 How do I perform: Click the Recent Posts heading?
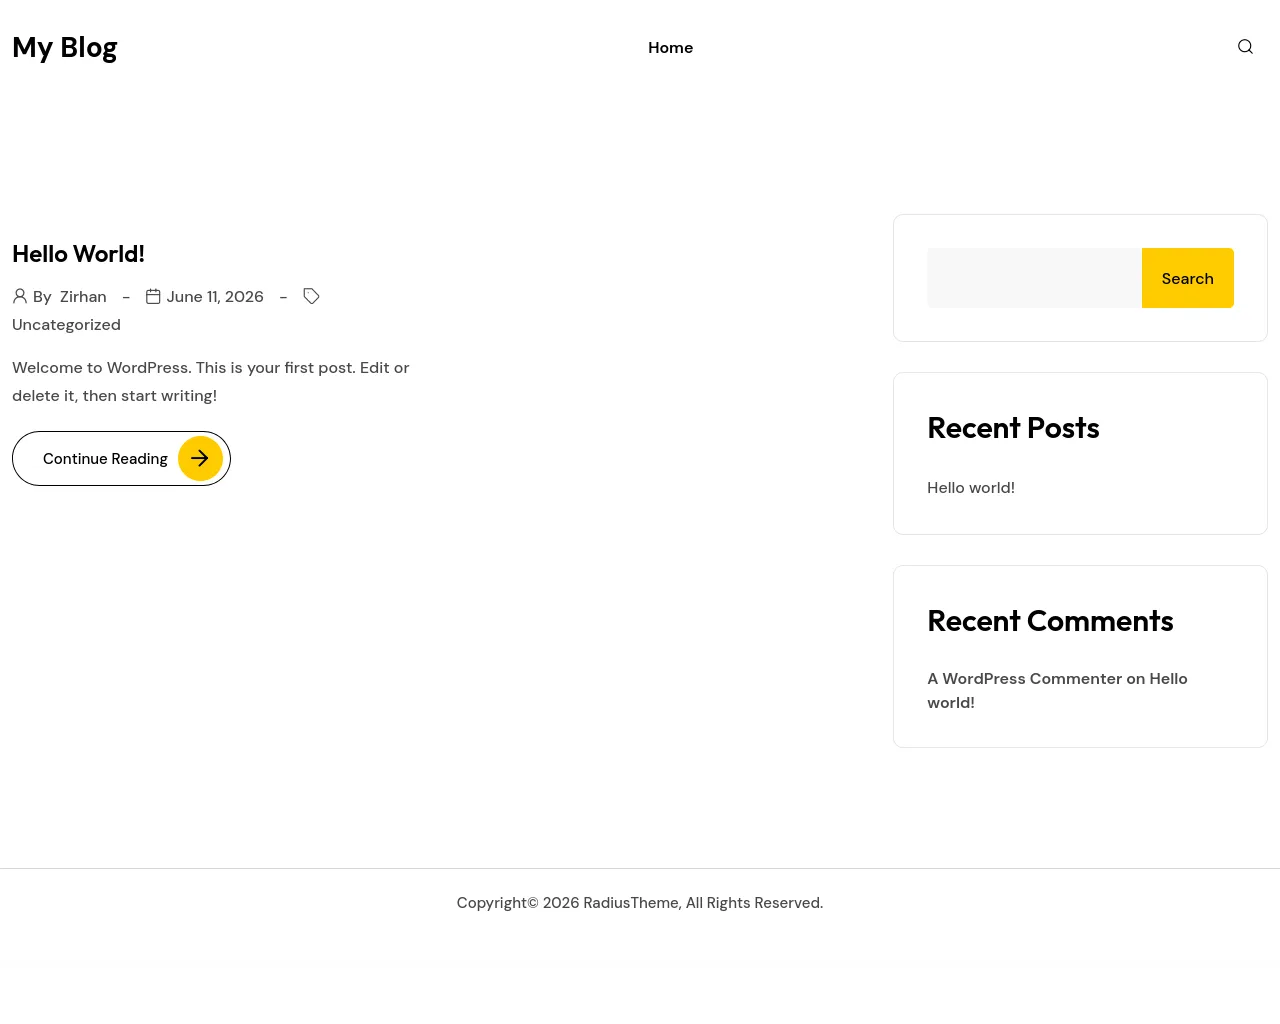1013,428
